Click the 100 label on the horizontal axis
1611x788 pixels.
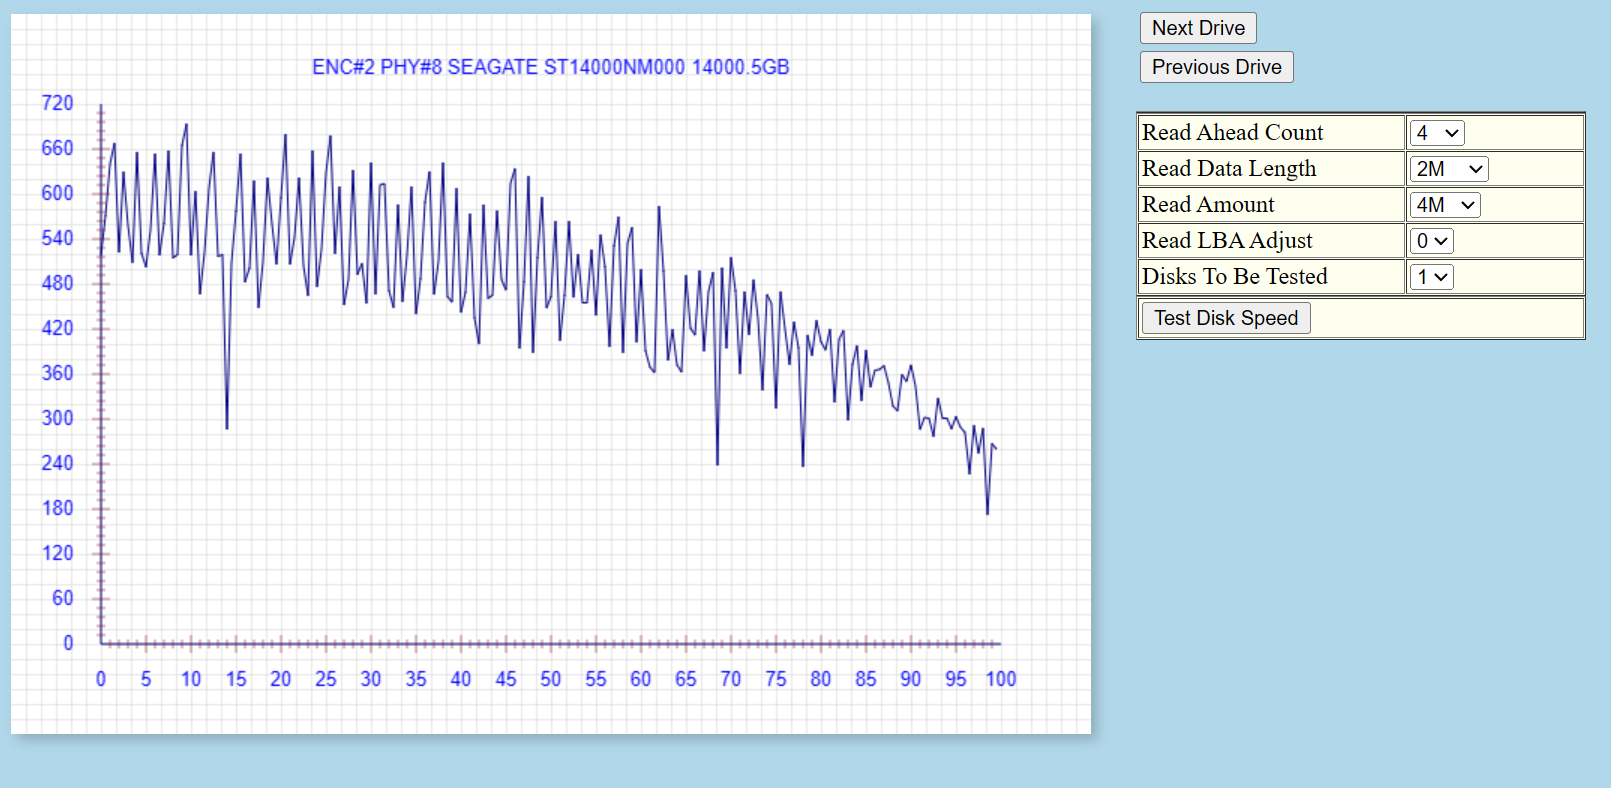click(x=1000, y=679)
